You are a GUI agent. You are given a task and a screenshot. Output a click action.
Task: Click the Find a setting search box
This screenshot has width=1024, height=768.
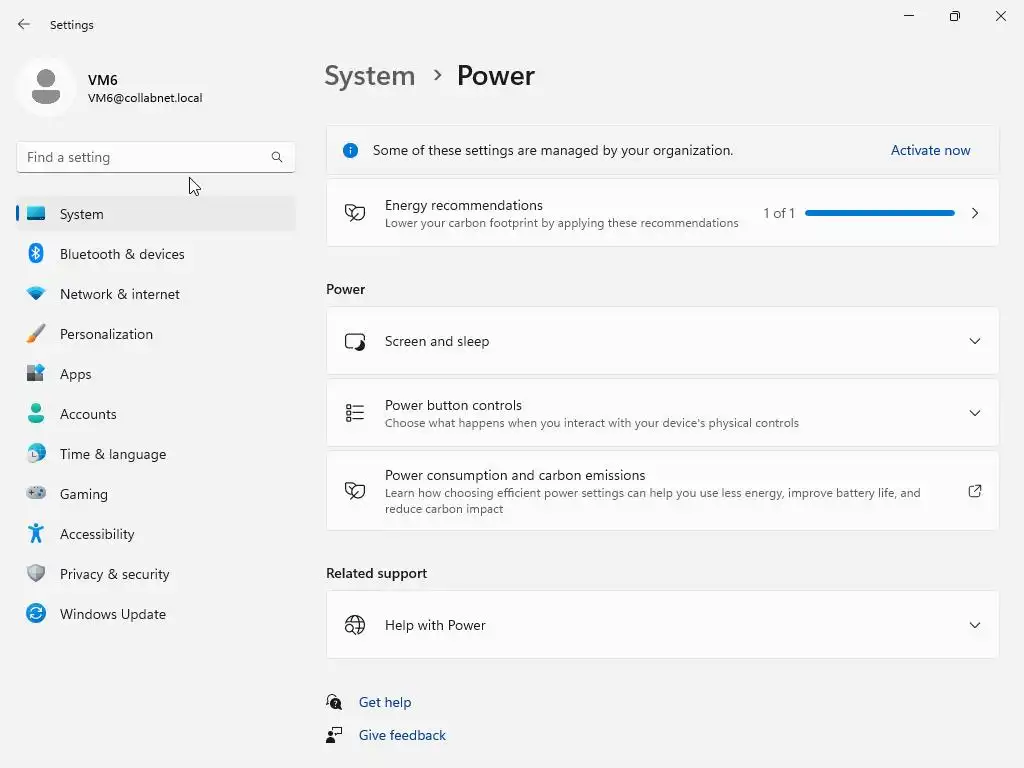(145, 157)
